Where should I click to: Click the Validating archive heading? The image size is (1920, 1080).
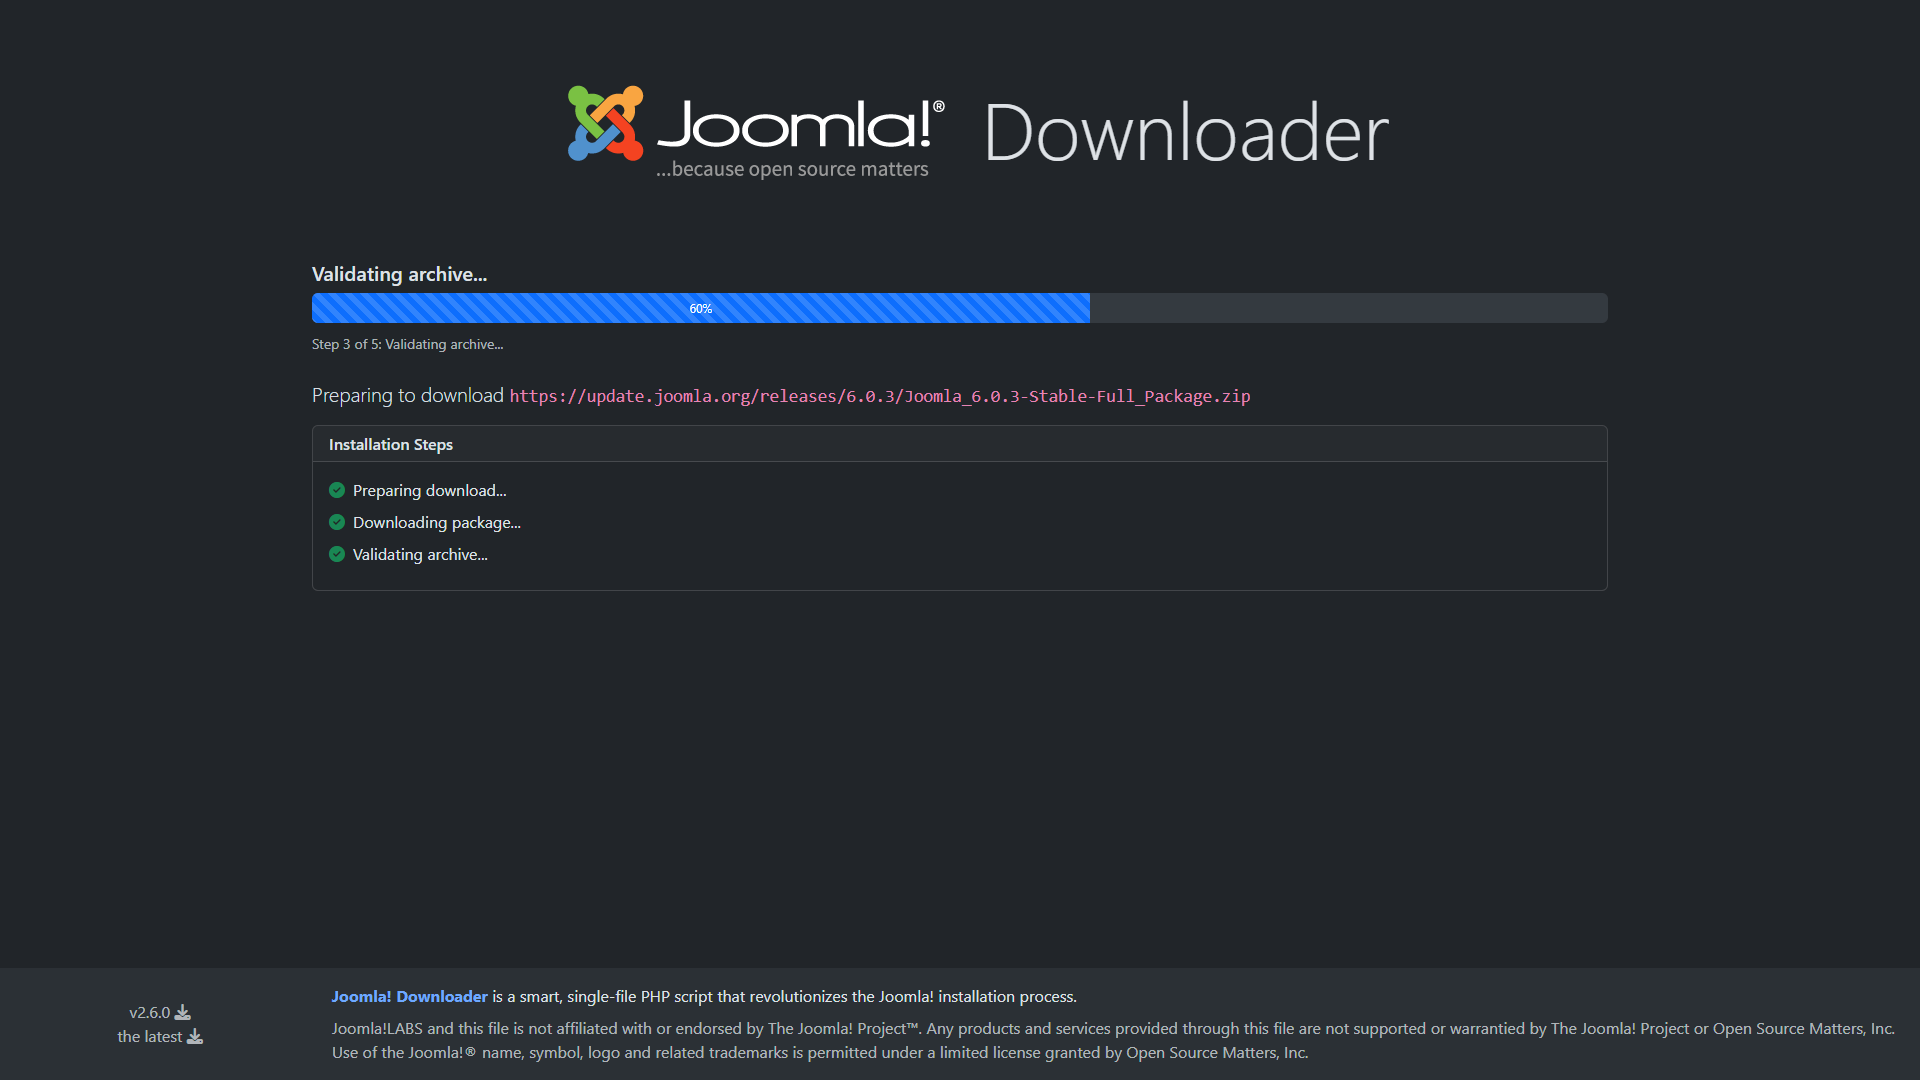pos(399,274)
